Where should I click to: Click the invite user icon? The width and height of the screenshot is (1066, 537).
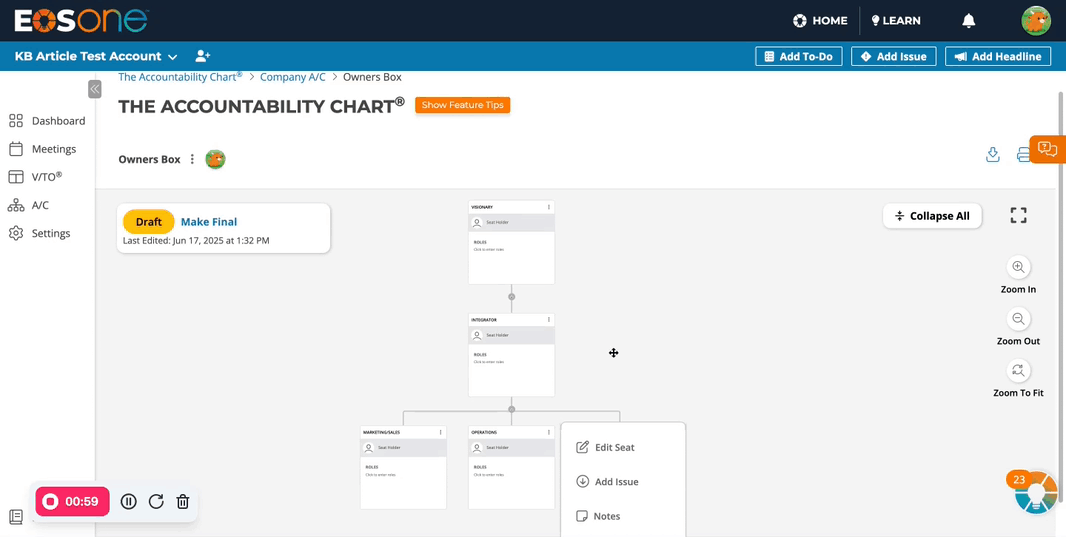click(x=203, y=56)
